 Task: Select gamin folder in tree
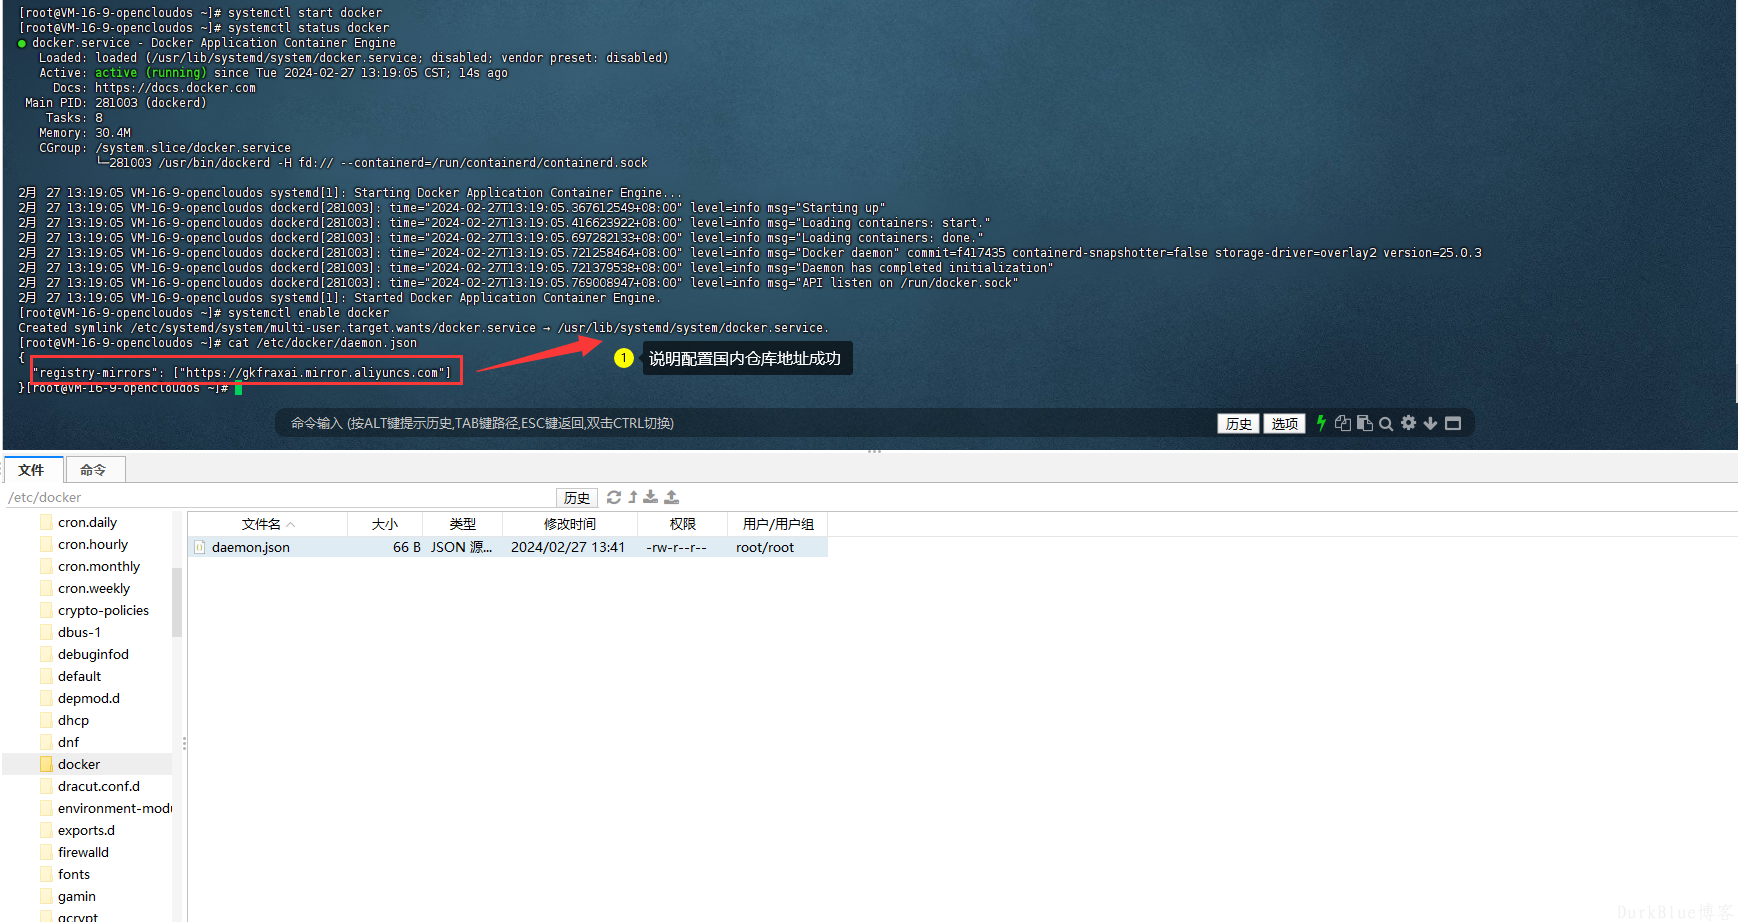(77, 896)
